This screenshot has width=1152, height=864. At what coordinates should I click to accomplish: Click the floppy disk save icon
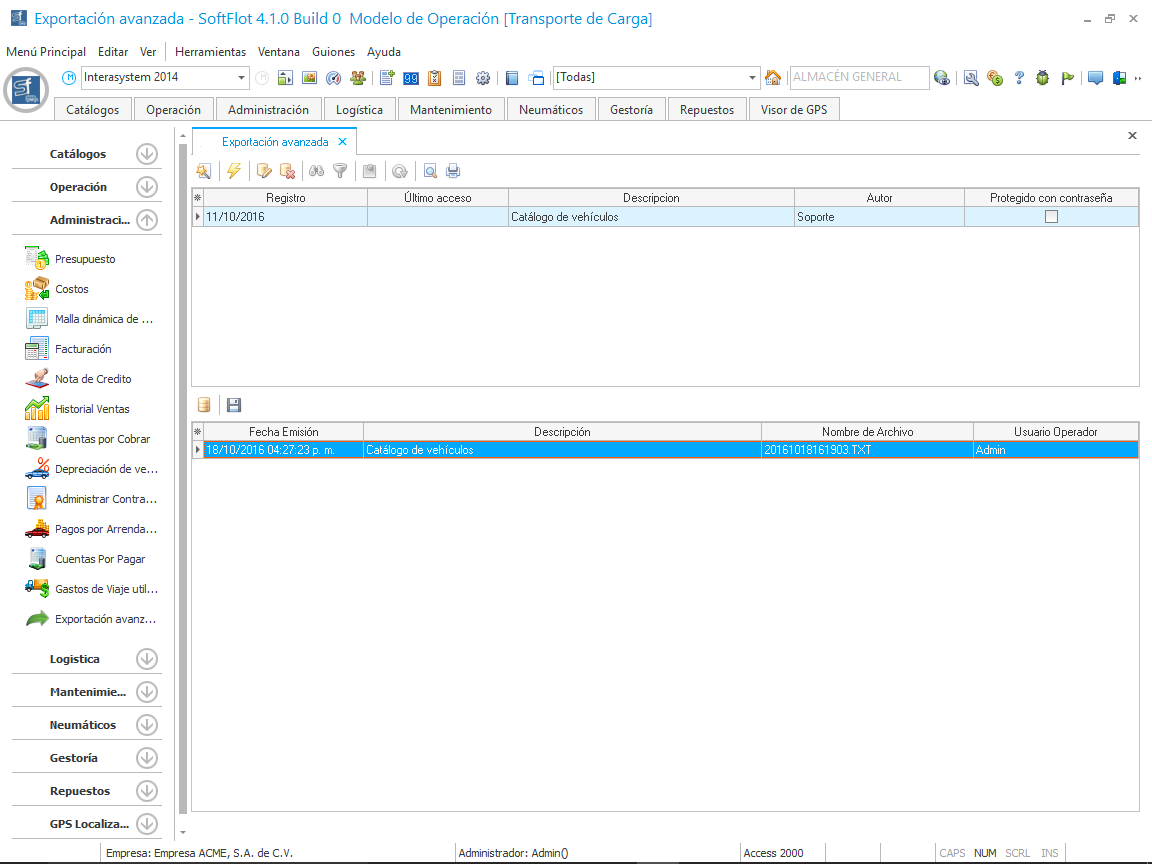pos(234,405)
